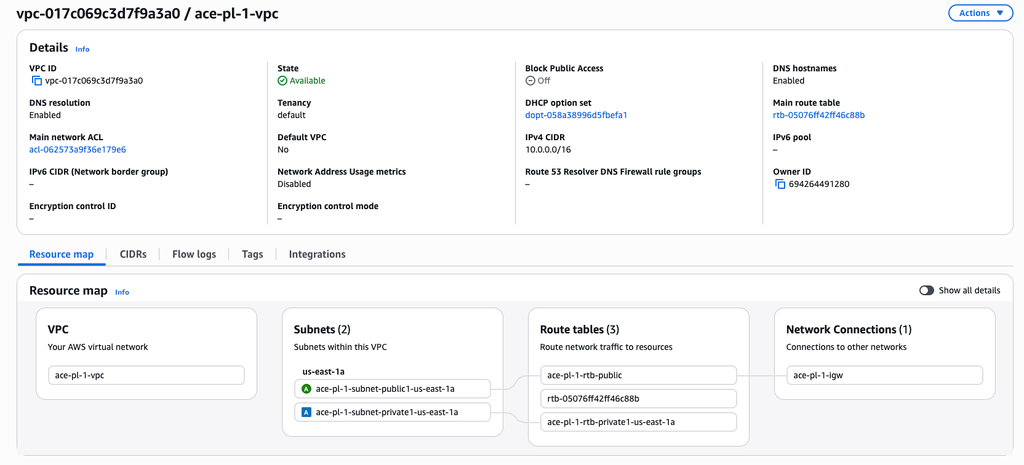Image resolution: width=1024 pixels, height=465 pixels.
Task: Open the Resource map Info link
Action: click(x=122, y=292)
